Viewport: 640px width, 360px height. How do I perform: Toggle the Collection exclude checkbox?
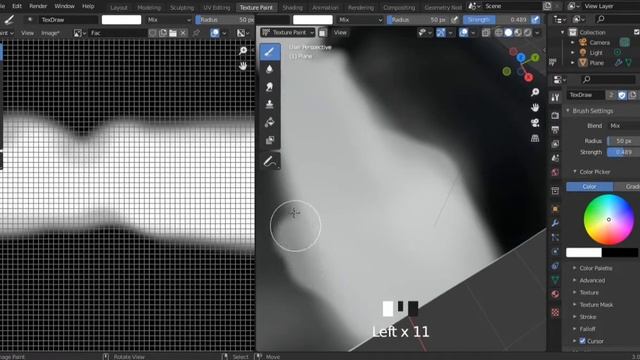pyautogui.click(x=637, y=32)
